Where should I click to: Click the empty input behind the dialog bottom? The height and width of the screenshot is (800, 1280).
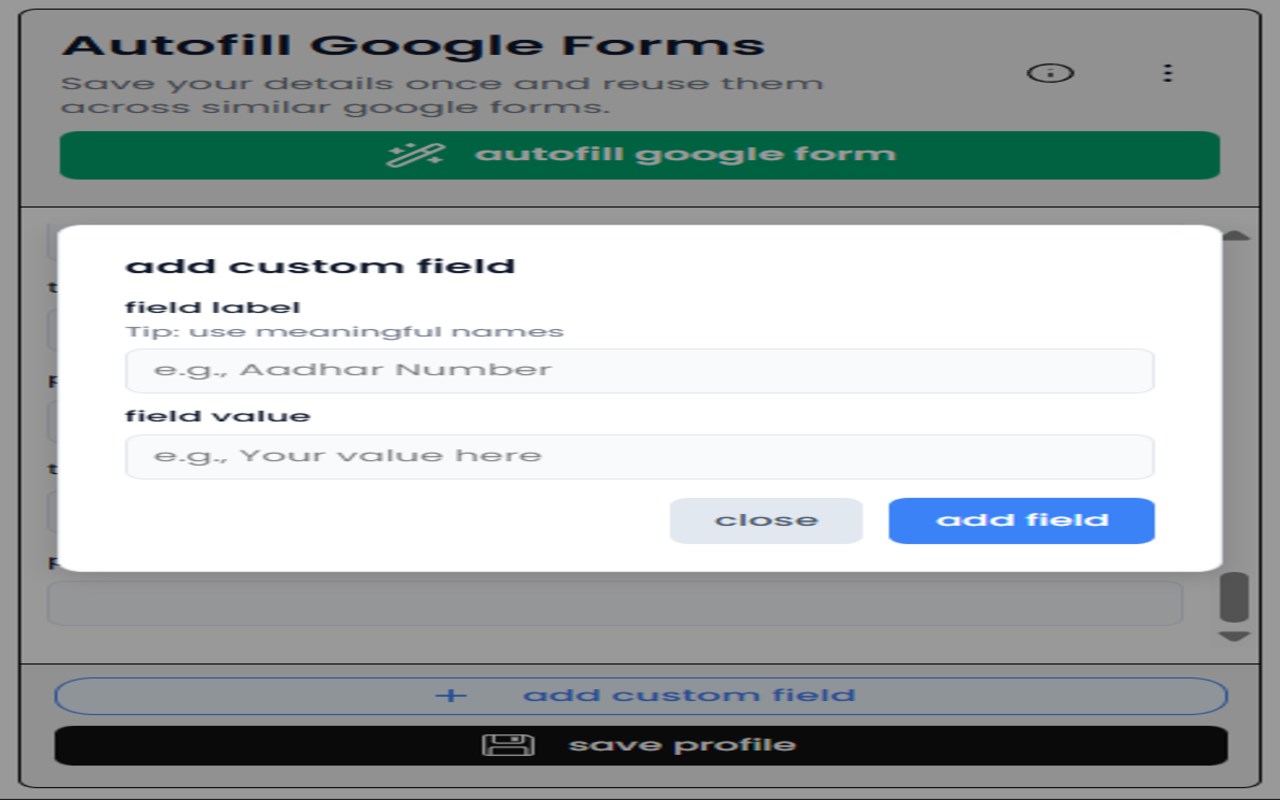click(x=614, y=603)
